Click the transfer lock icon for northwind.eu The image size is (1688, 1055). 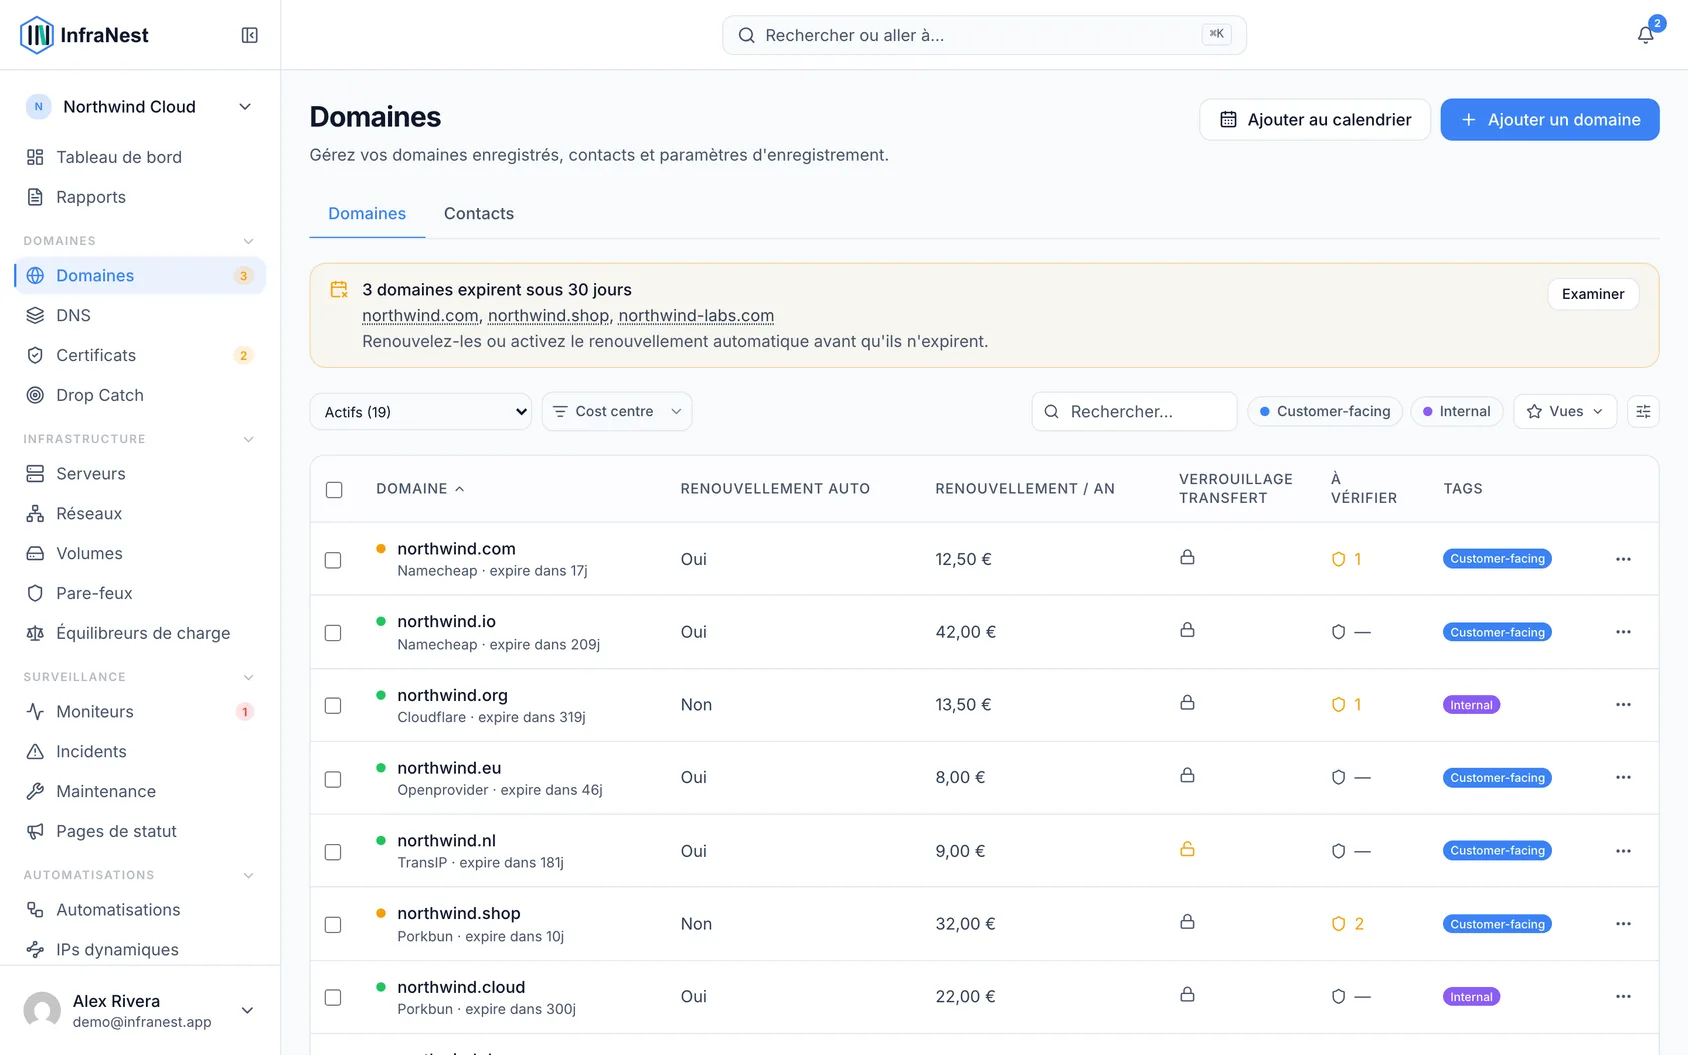coord(1187,775)
